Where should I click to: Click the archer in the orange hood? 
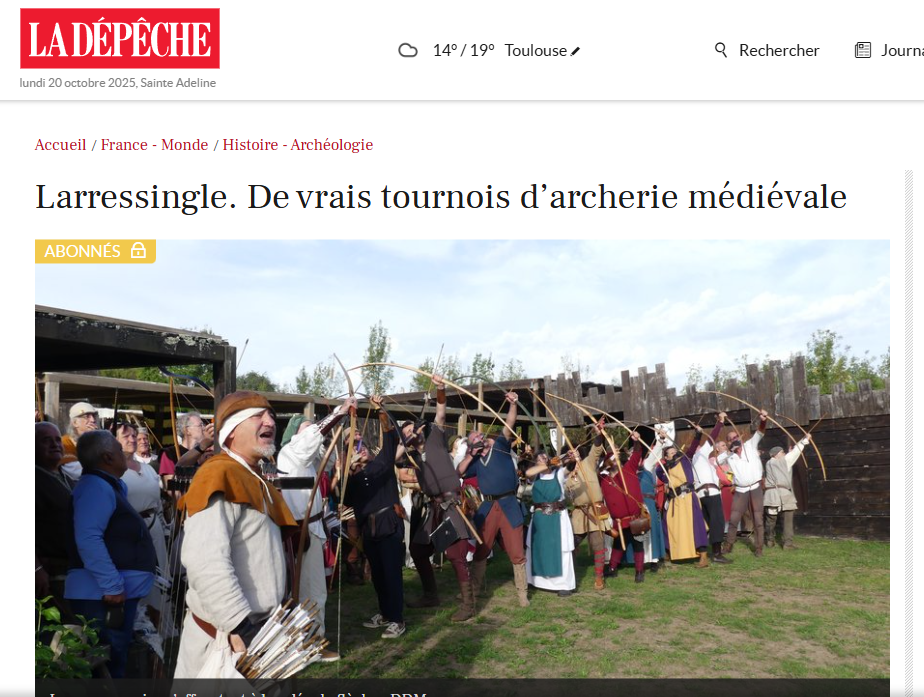(239, 530)
